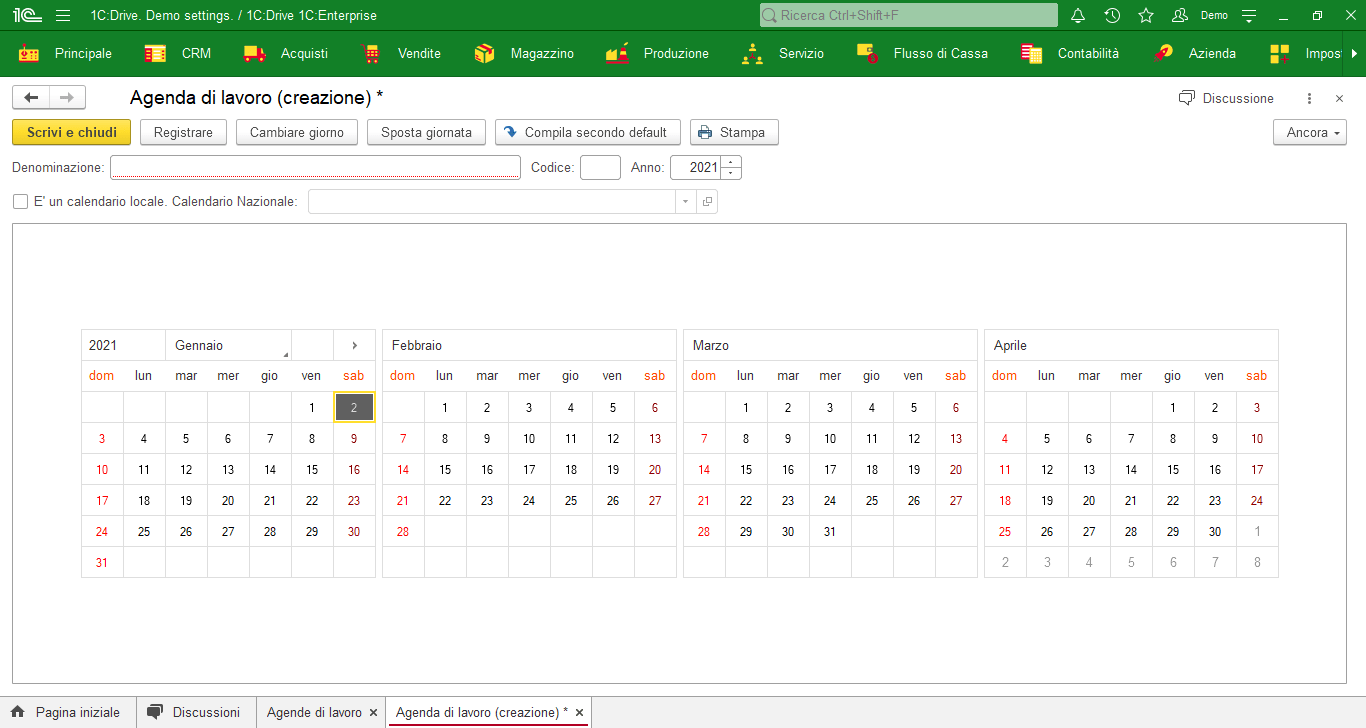Click the Discussione speech bubble icon

point(1187,98)
